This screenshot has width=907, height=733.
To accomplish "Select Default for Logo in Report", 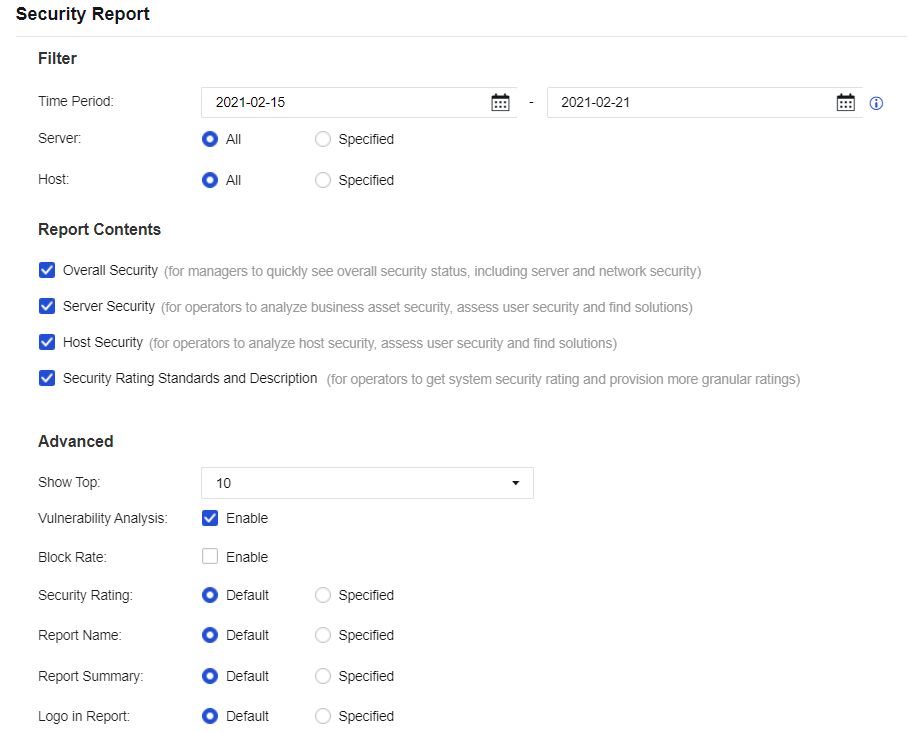I will 210,716.
